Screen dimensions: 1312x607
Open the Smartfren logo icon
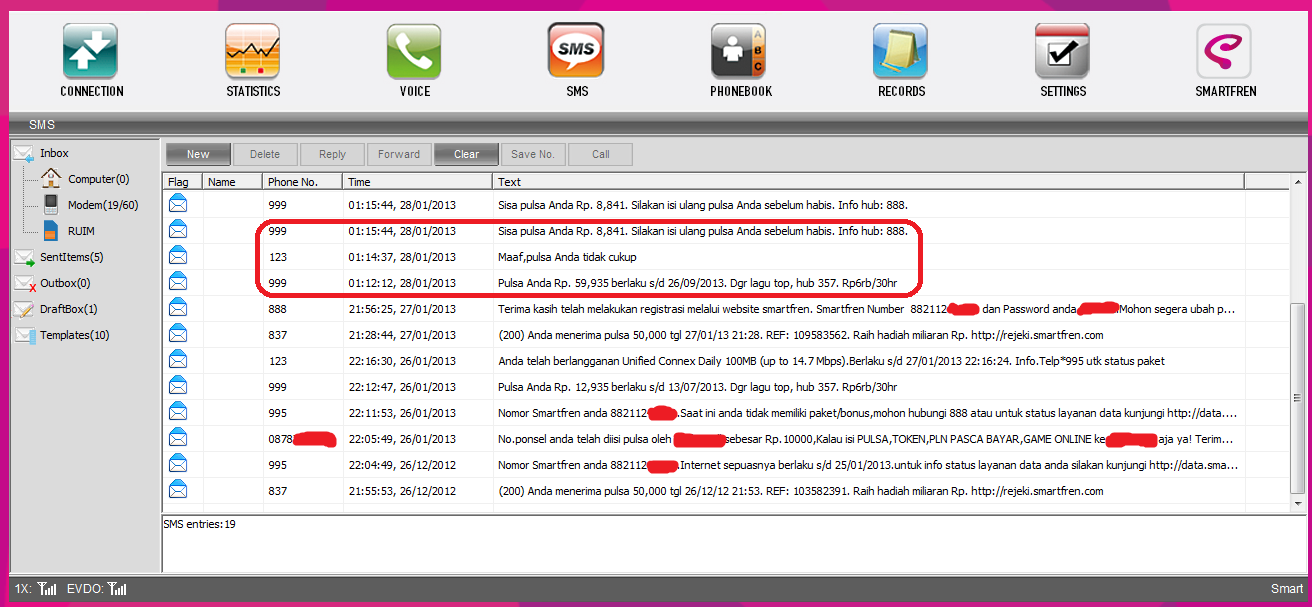coord(1224,51)
